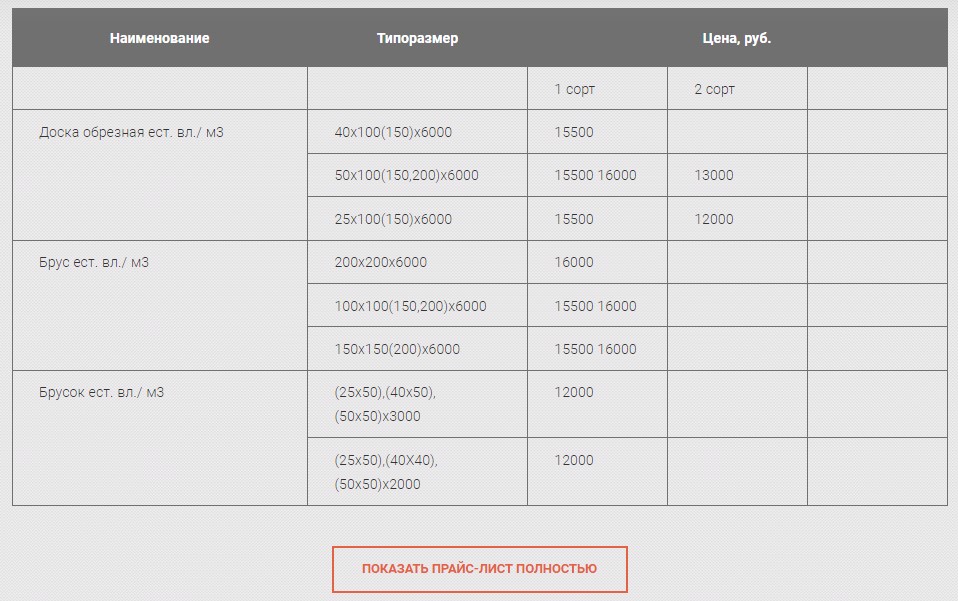The height and width of the screenshot is (601, 958).
Task: Click the "Показать прайс-лист полностью" button
Action: (479, 569)
